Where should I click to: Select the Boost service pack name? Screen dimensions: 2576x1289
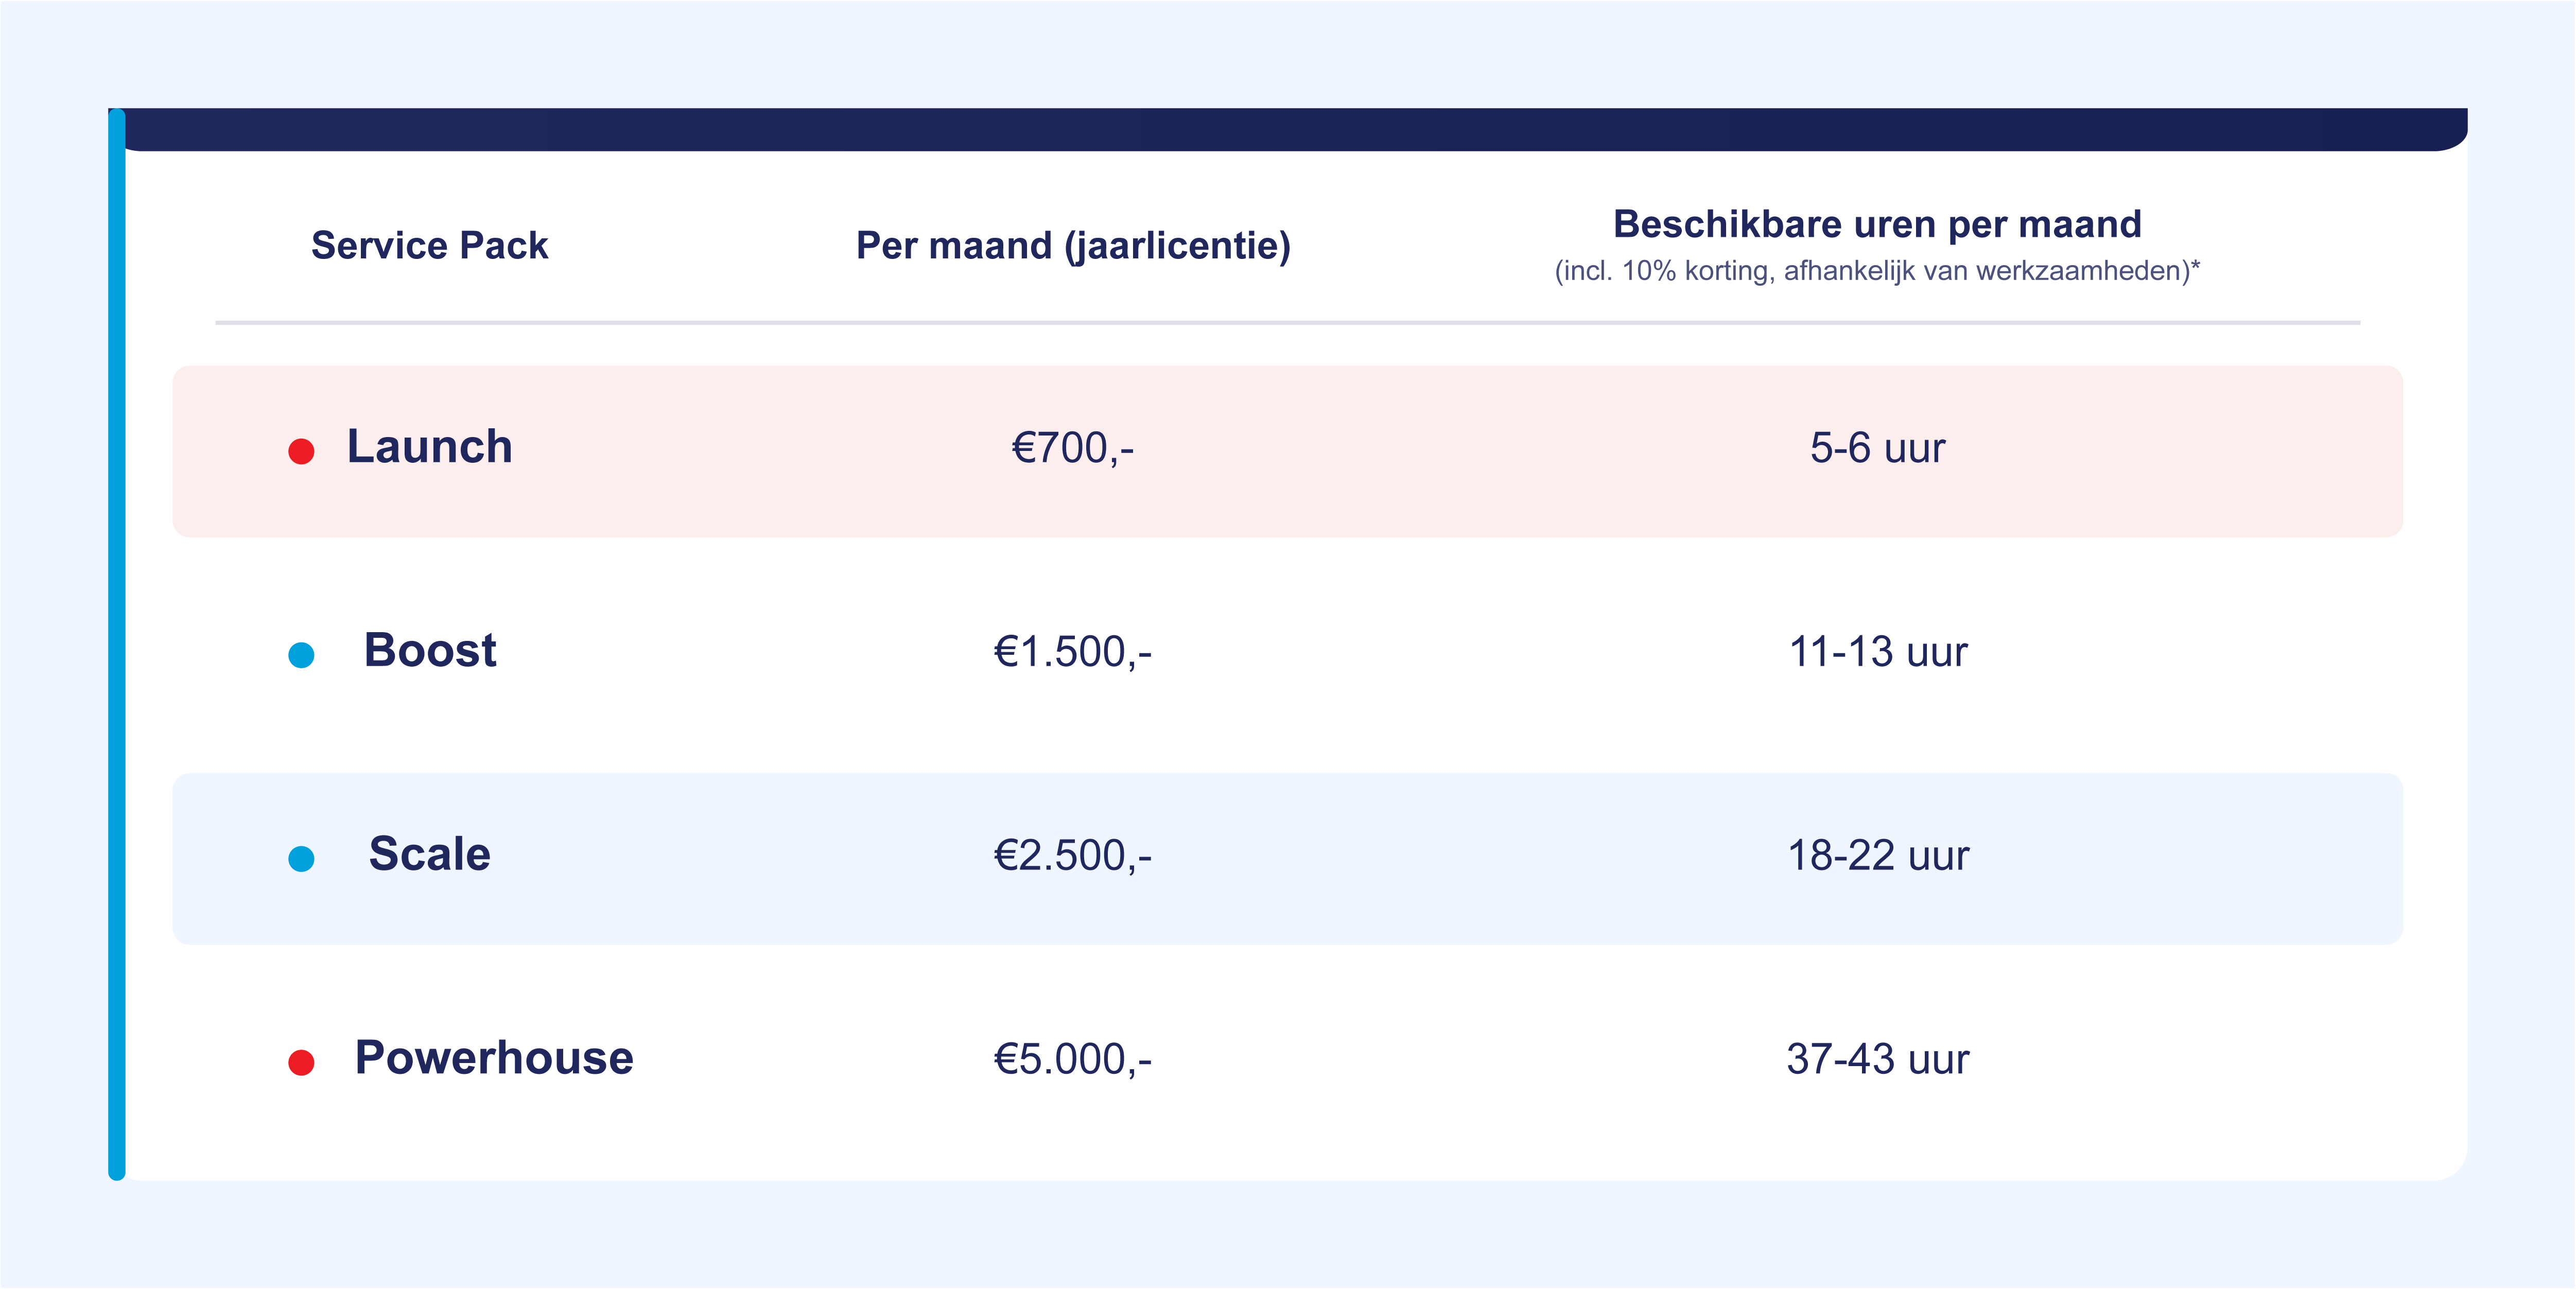430,650
